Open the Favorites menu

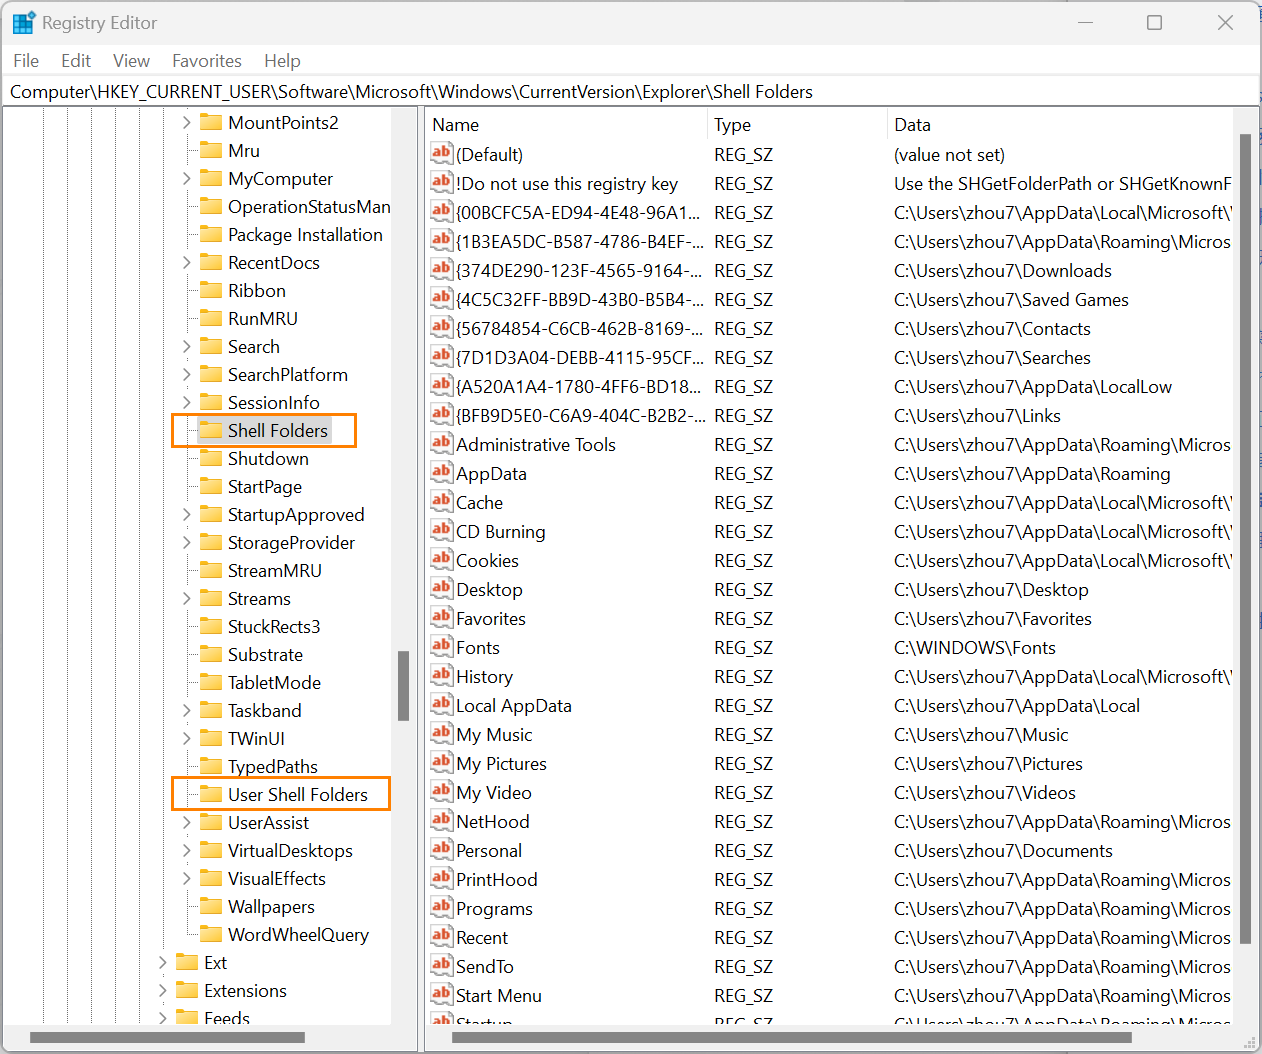pos(207,61)
